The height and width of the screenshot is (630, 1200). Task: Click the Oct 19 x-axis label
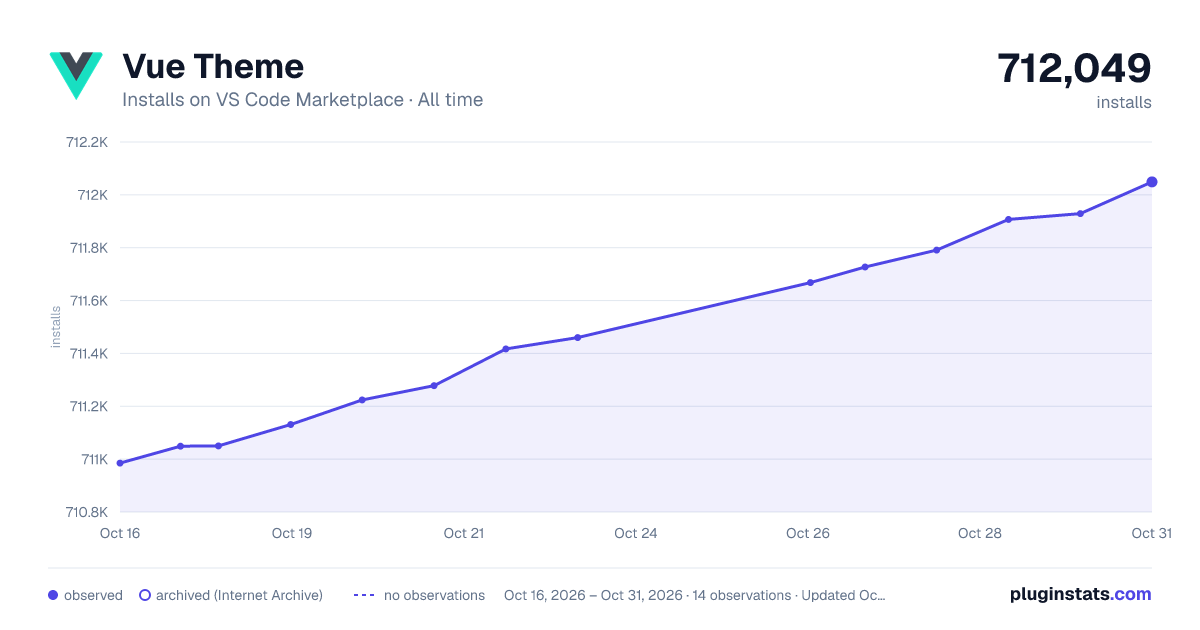pos(292,533)
